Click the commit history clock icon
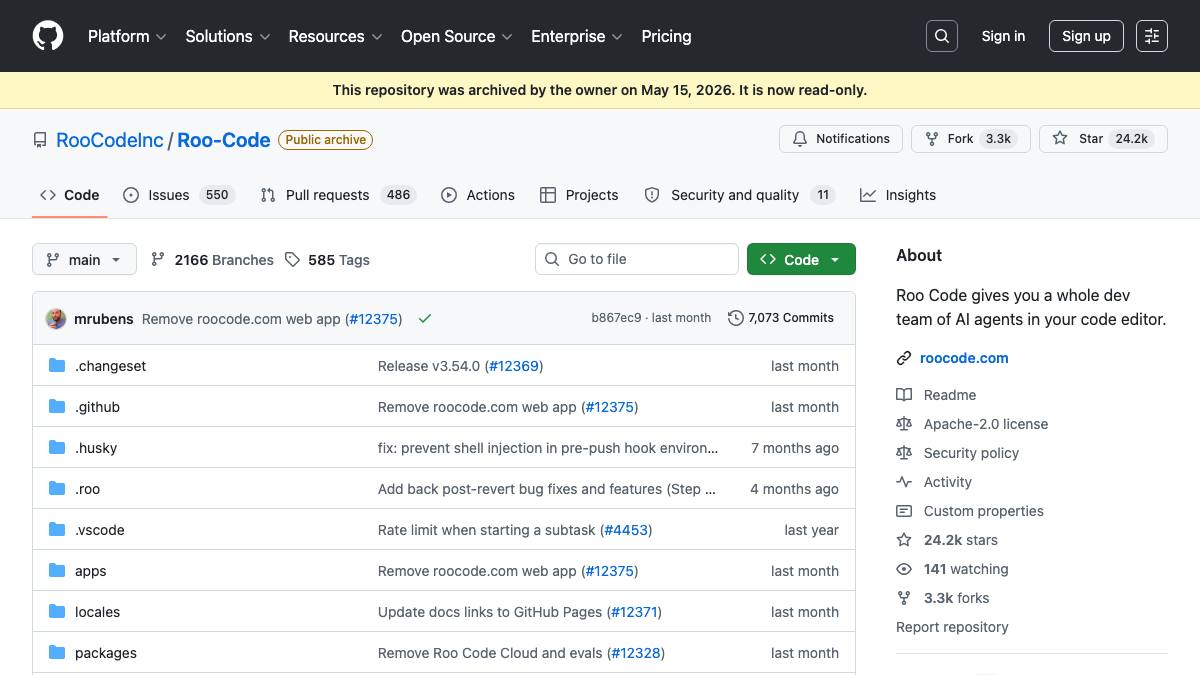 (736, 318)
